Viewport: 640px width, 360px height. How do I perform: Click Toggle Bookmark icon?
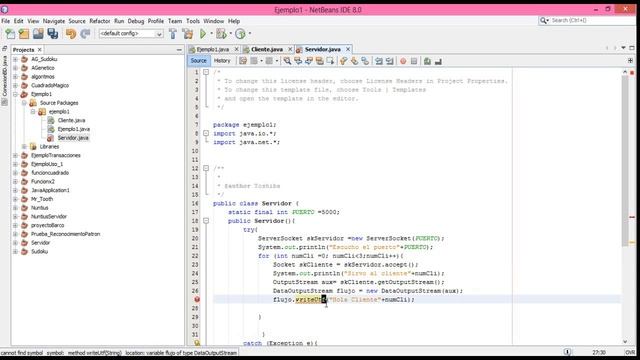(365, 61)
